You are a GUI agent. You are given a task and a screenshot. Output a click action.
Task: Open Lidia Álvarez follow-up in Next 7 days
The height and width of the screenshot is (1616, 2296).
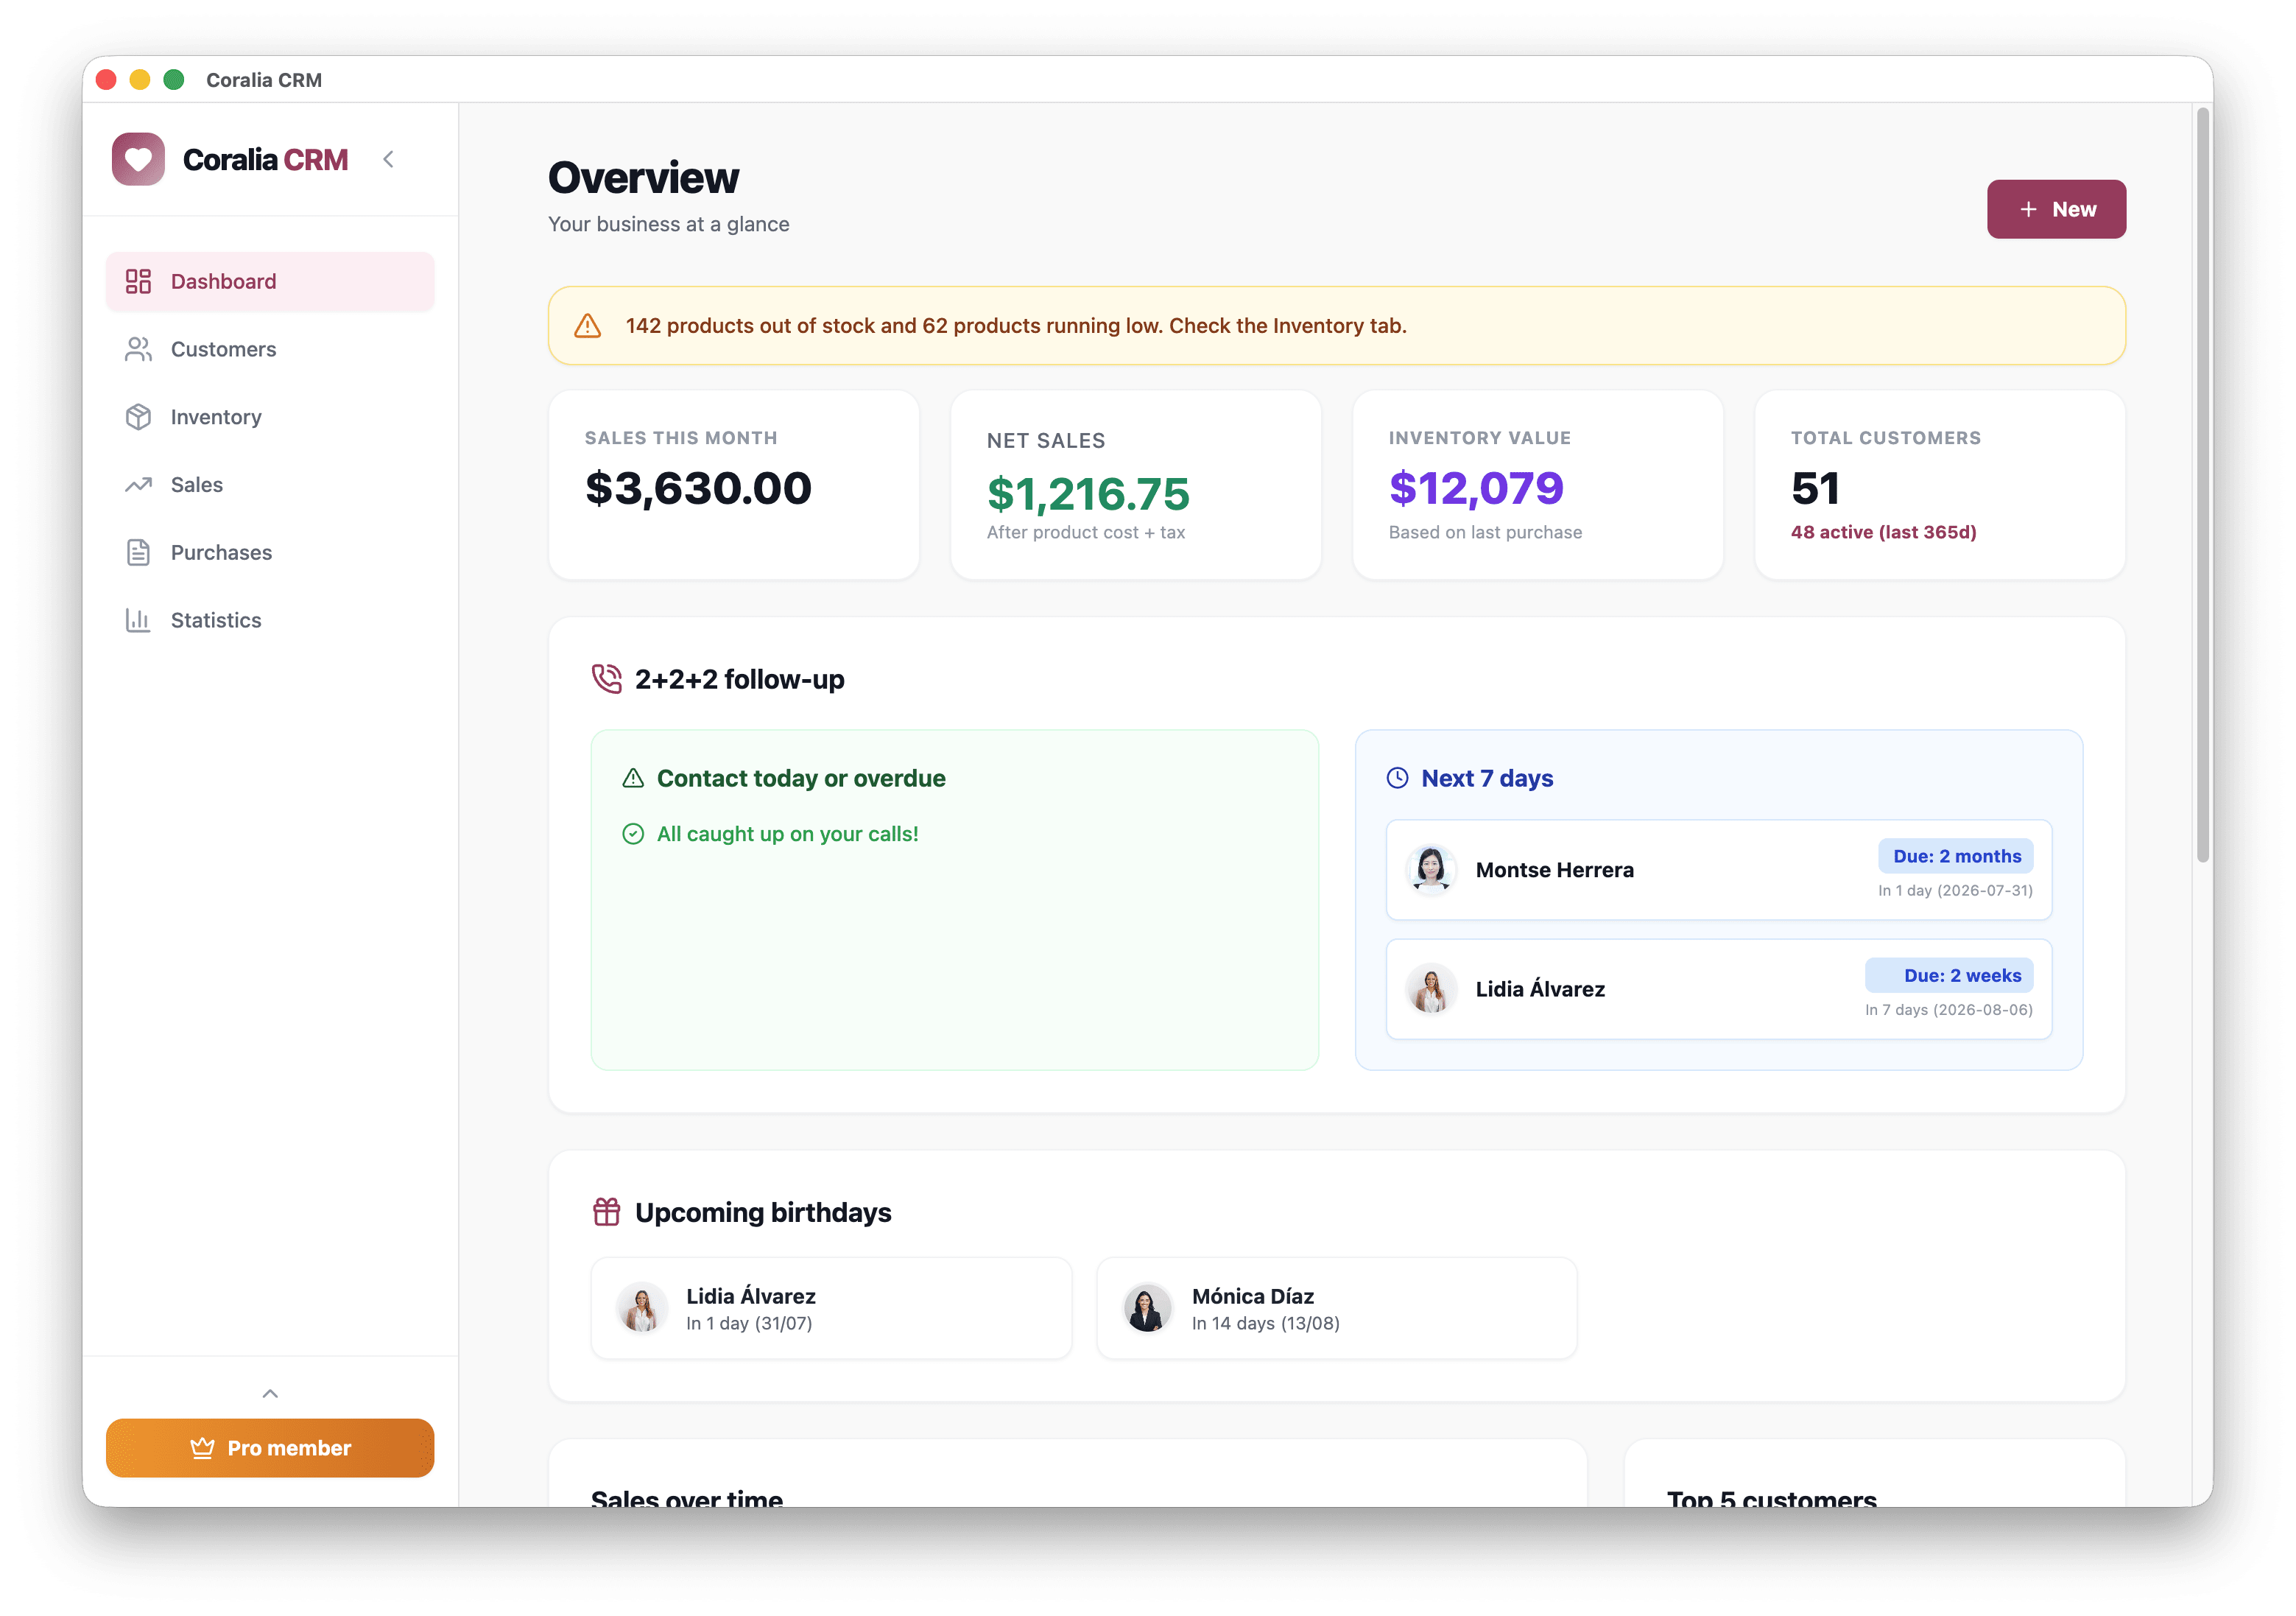click(1719, 989)
